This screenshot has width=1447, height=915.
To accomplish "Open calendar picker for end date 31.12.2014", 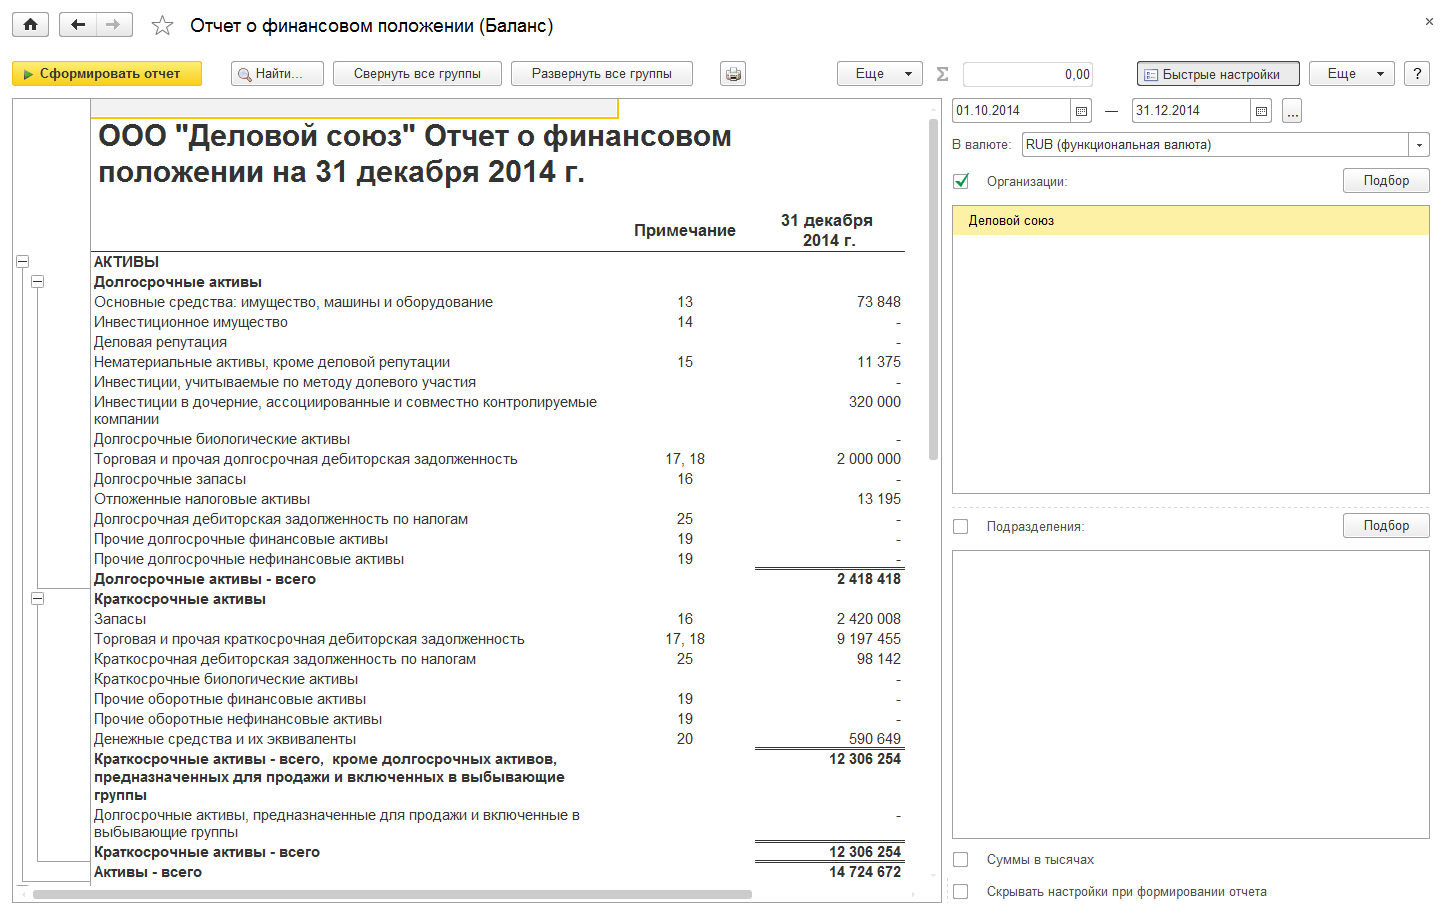I will tap(1261, 111).
